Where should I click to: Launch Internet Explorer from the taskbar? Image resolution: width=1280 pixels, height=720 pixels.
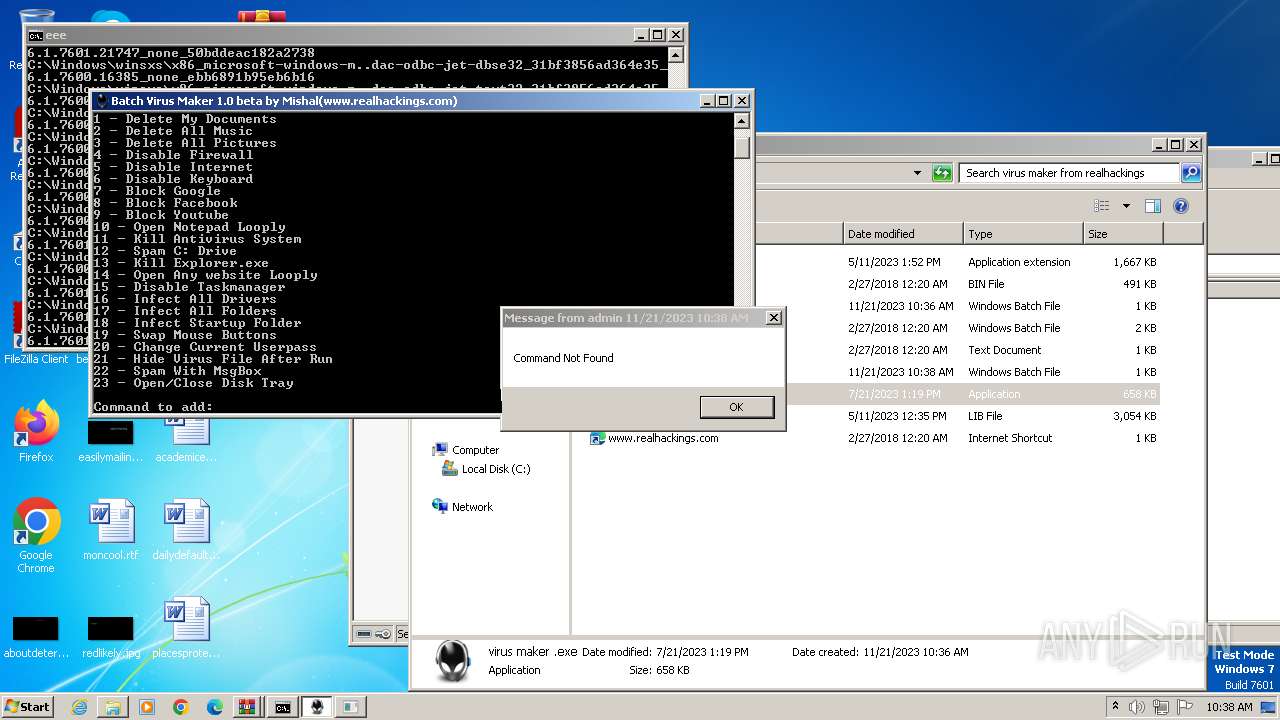[79, 707]
